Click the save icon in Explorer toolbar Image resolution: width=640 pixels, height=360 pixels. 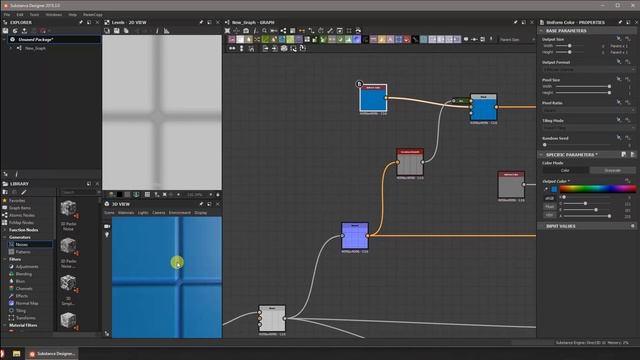(x=5, y=31)
